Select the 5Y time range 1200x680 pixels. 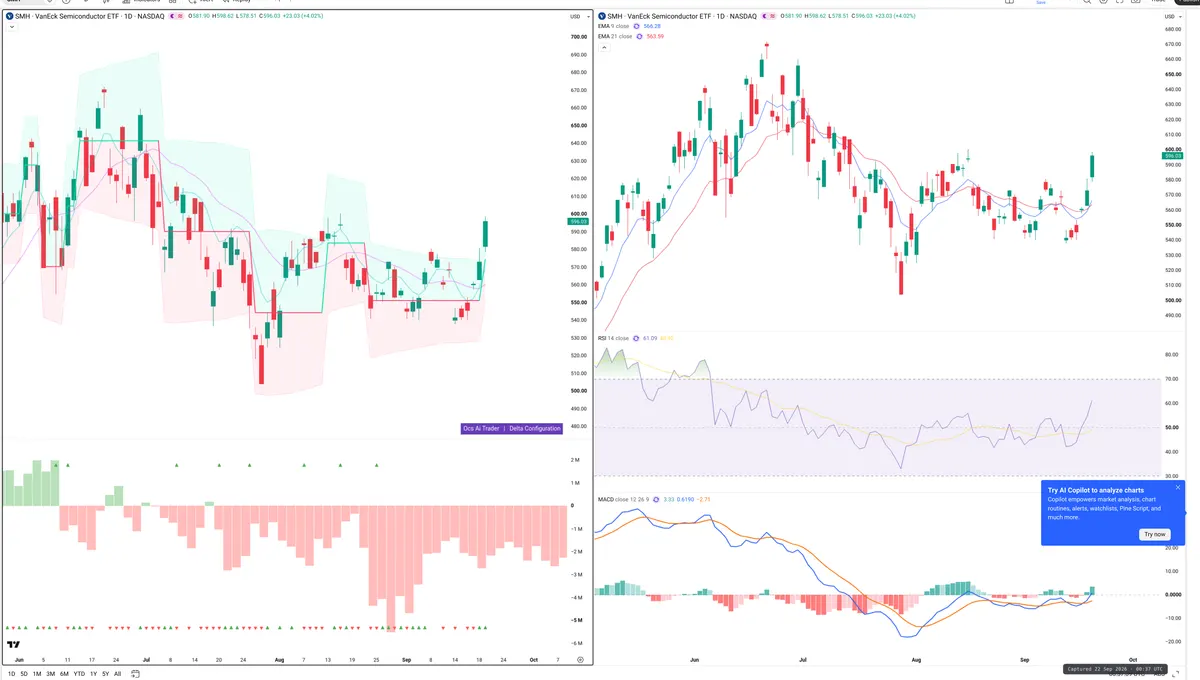tap(105, 673)
